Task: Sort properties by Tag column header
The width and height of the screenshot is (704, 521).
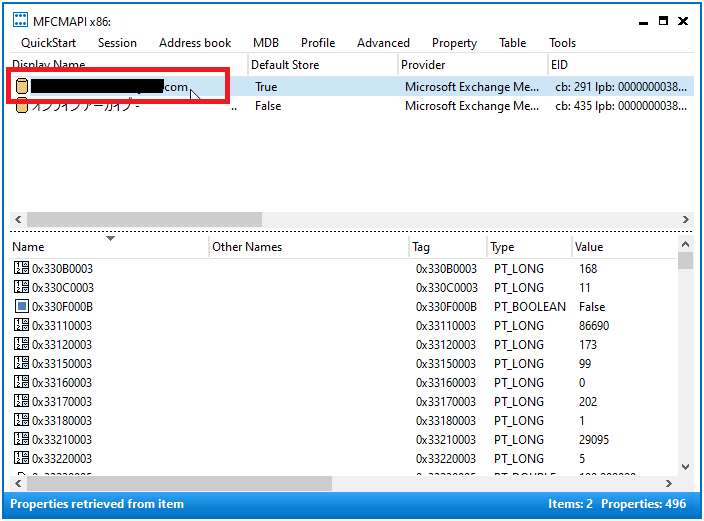Action: [x=421, y=247]
